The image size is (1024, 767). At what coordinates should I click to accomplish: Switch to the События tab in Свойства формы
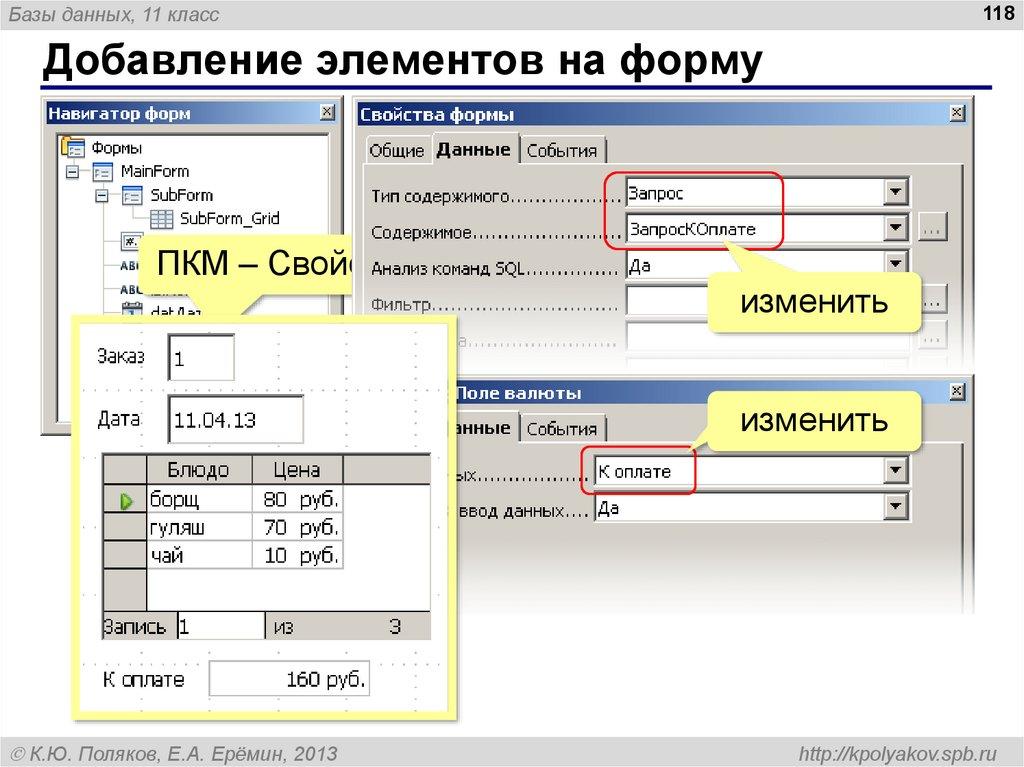click(x=565, y=150)
